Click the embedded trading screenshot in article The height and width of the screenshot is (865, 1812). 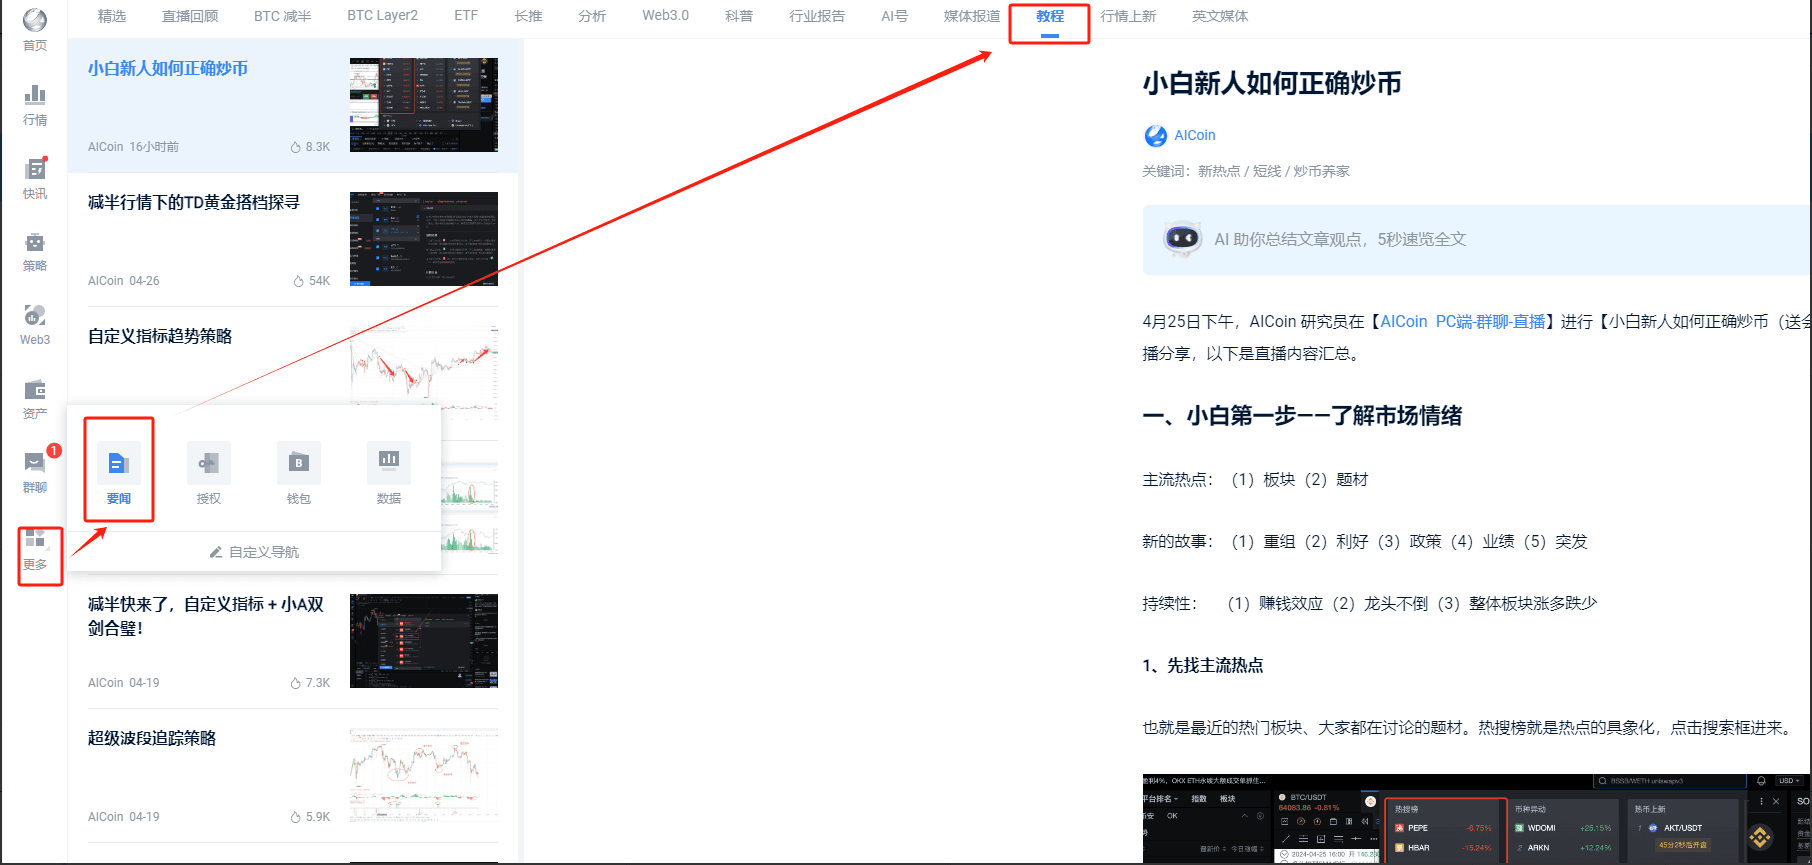click(x=1477, y=819)
